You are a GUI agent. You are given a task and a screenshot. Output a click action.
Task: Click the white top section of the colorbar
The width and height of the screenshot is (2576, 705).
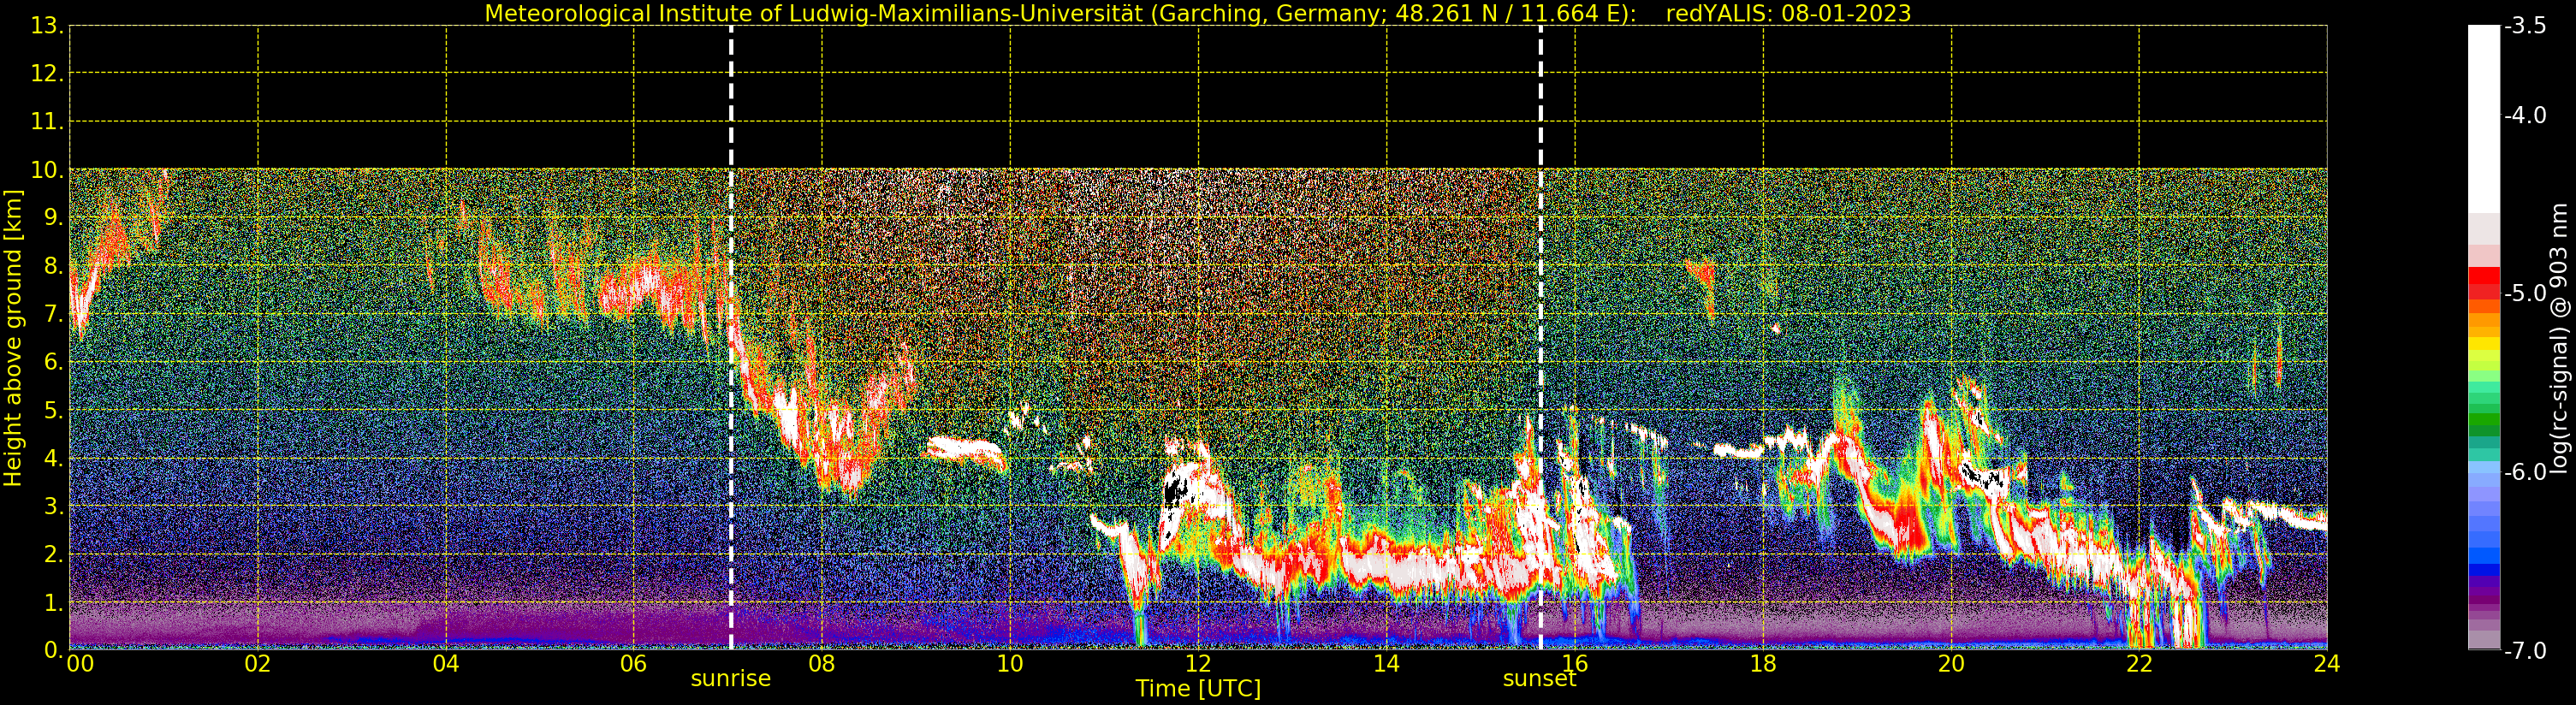(x=2483, y=118)
